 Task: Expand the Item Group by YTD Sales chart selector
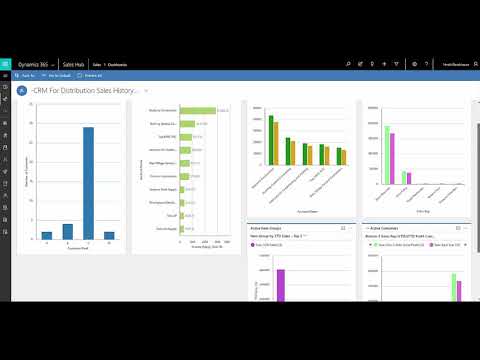pyautogui.click(x=305, y=236)
